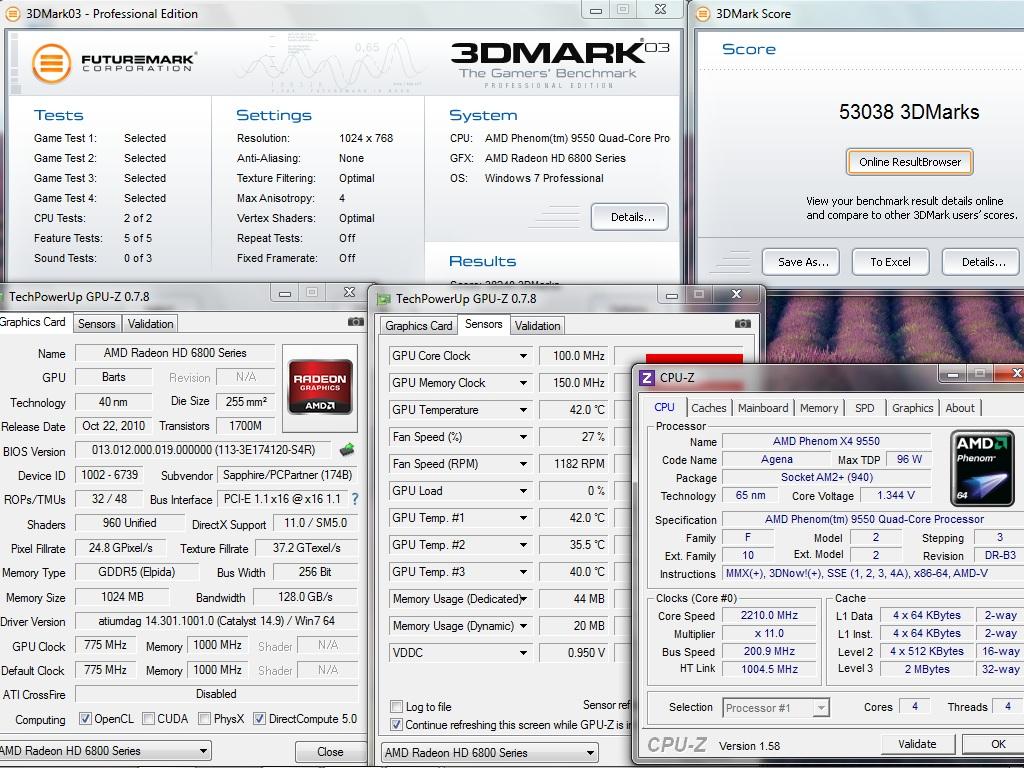Click the Driver Version field

[216, 621]
